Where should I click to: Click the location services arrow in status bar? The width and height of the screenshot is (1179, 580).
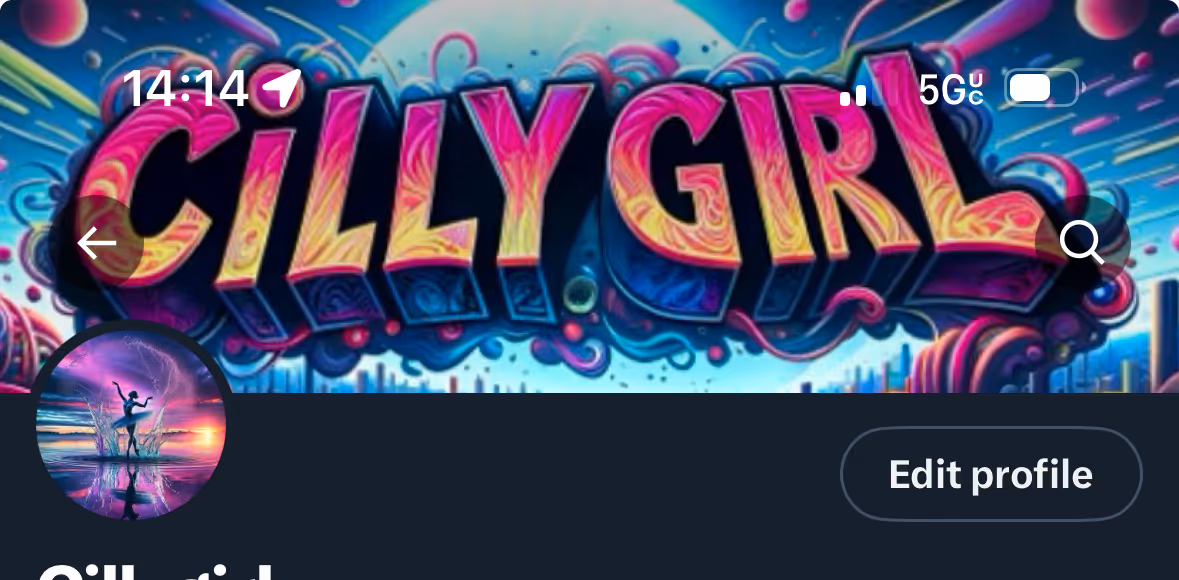click(x=282, y=88)
